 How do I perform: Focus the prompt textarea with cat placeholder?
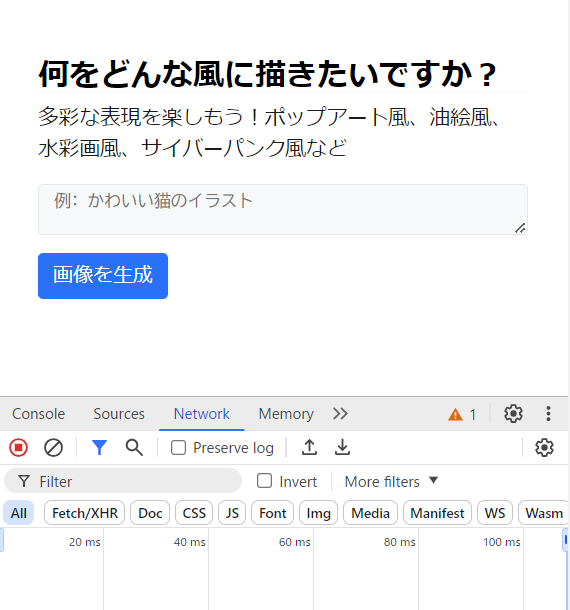pyautogui.click(x=283, y=210)
